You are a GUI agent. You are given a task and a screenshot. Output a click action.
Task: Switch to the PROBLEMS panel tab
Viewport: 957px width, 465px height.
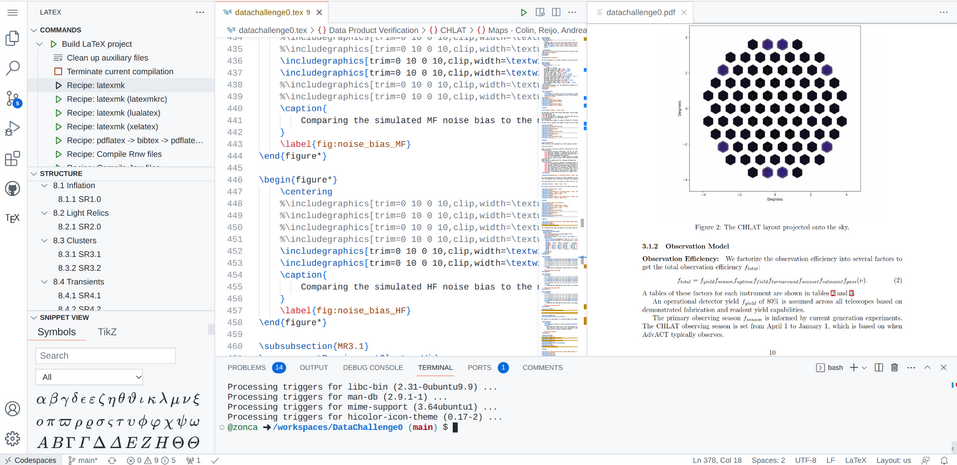[246, 368]
